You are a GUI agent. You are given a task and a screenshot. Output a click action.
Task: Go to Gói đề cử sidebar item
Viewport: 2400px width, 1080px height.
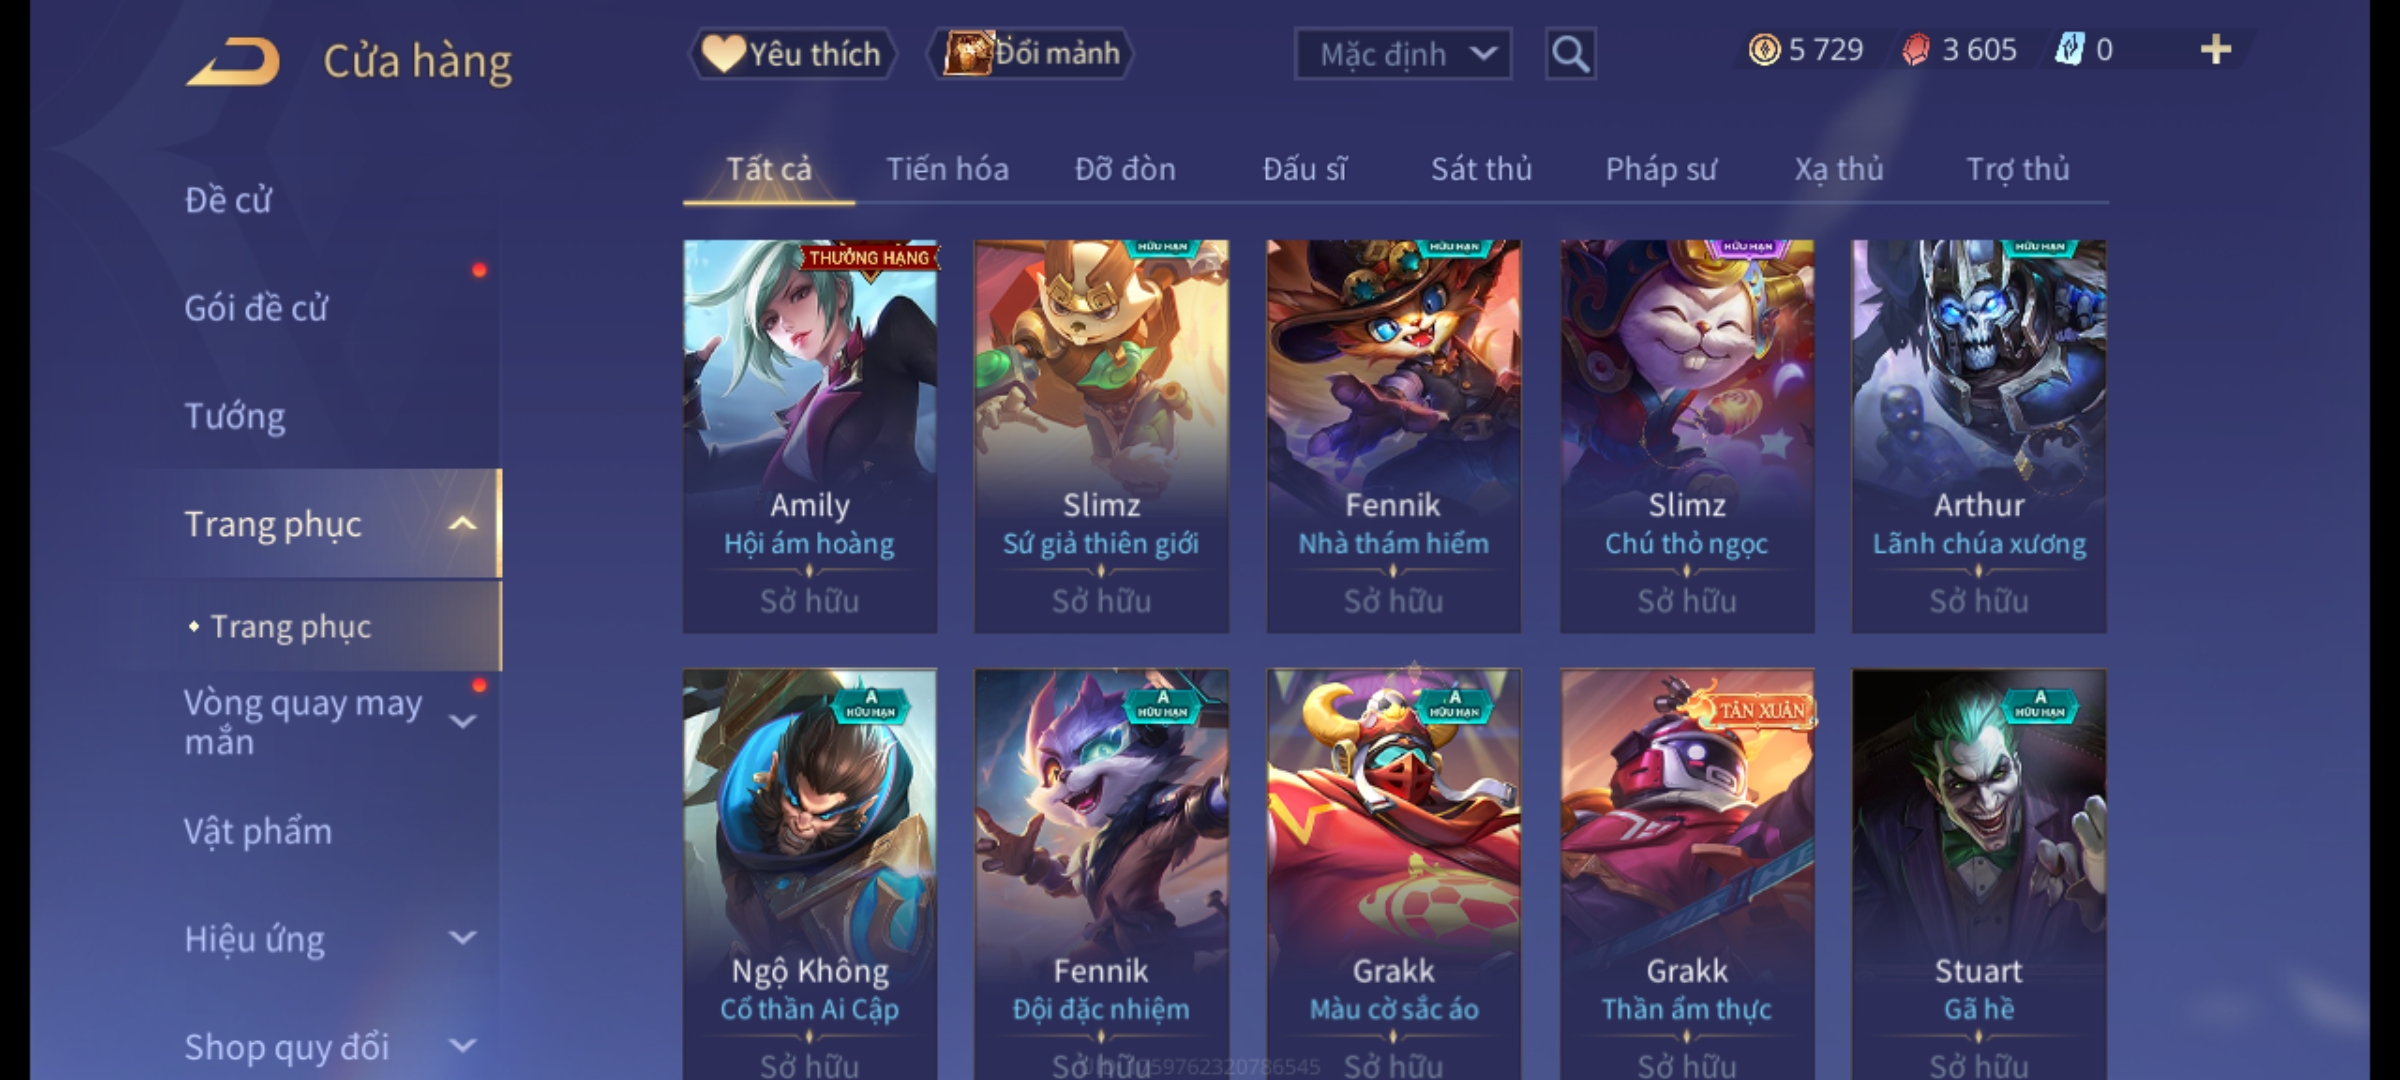pyautogui.click(x=256, y=308)
